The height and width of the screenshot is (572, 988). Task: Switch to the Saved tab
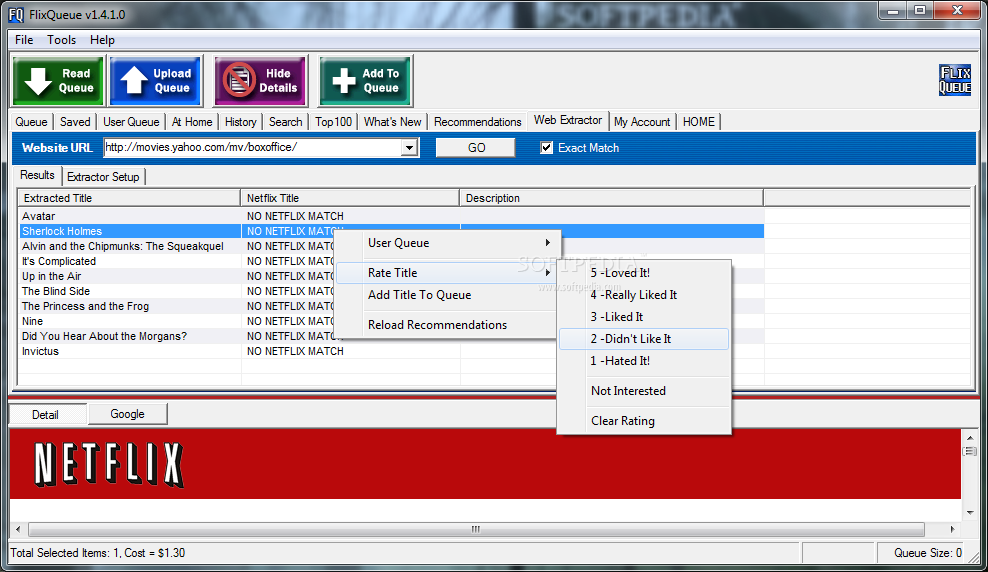click(x=75, y=122)
